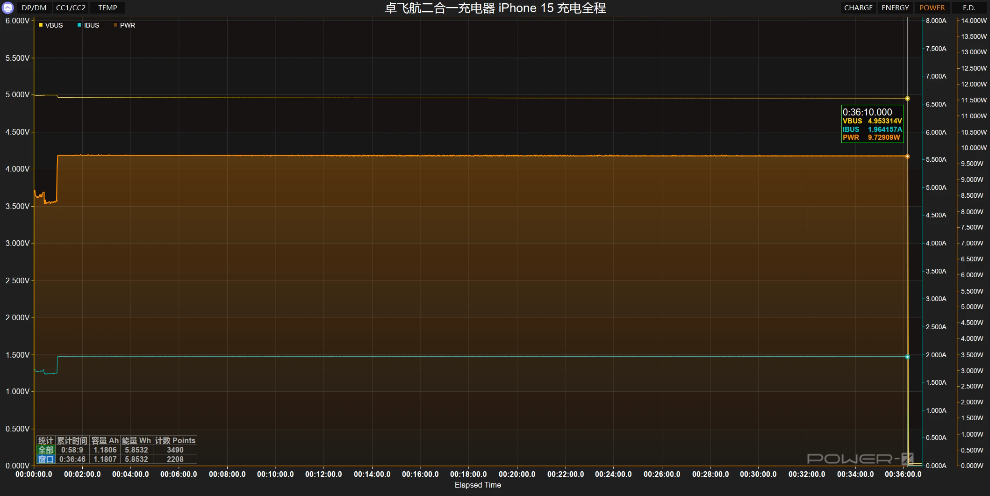Click the 能量 Wh column header
Viewport: 990px width, 496px height.
coord(136,440)
